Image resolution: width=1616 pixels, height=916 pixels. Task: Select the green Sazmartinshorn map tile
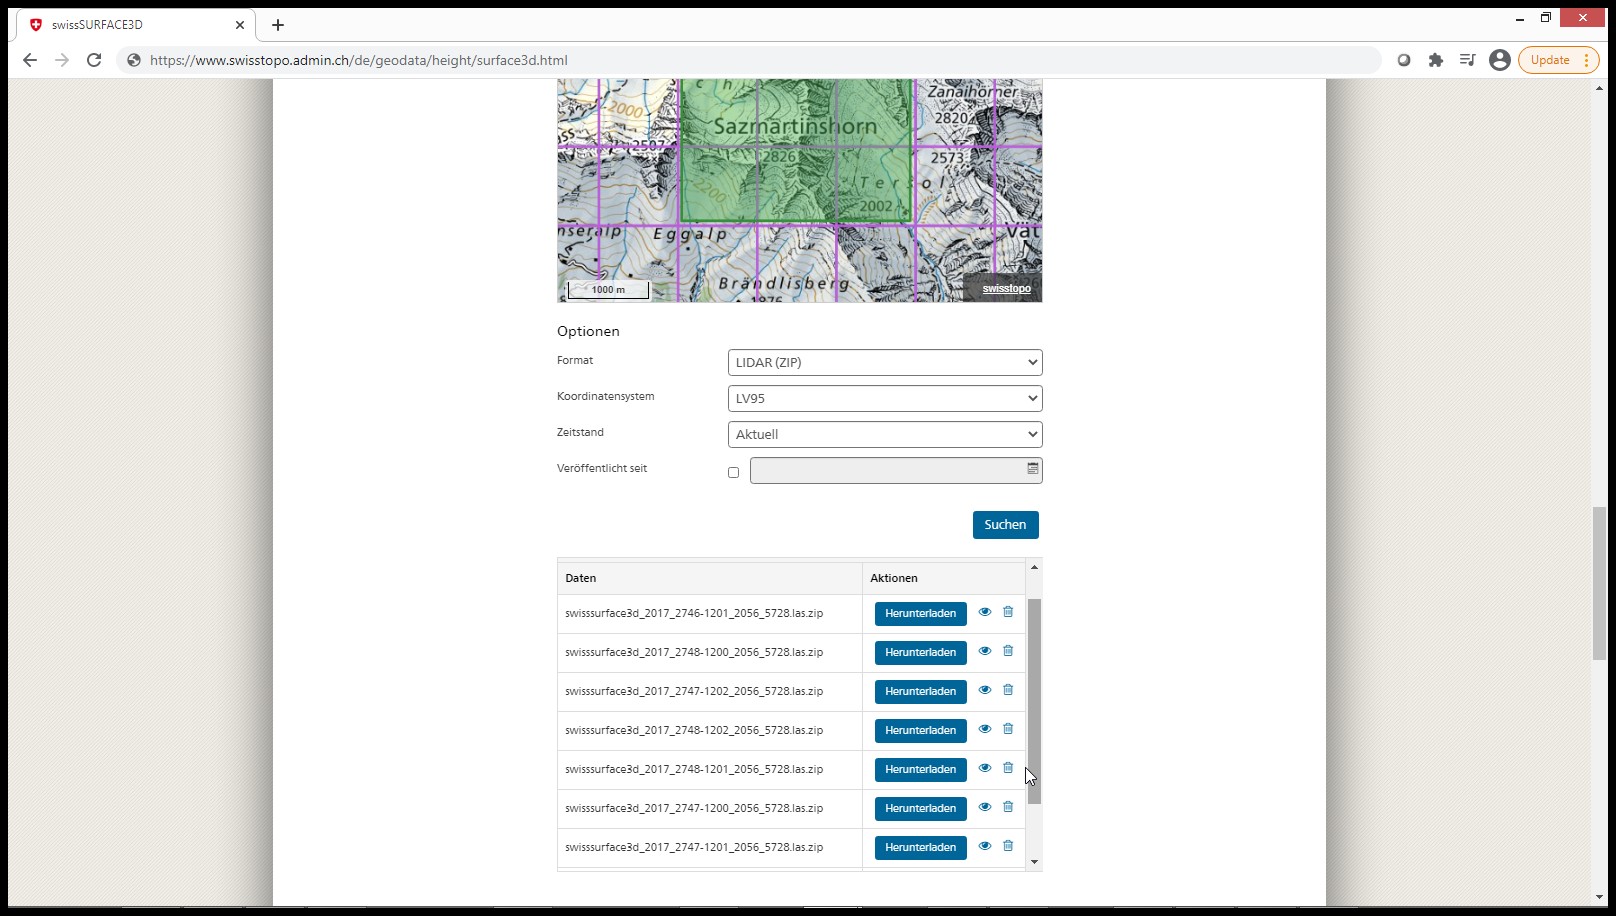(x=796, y=150)
